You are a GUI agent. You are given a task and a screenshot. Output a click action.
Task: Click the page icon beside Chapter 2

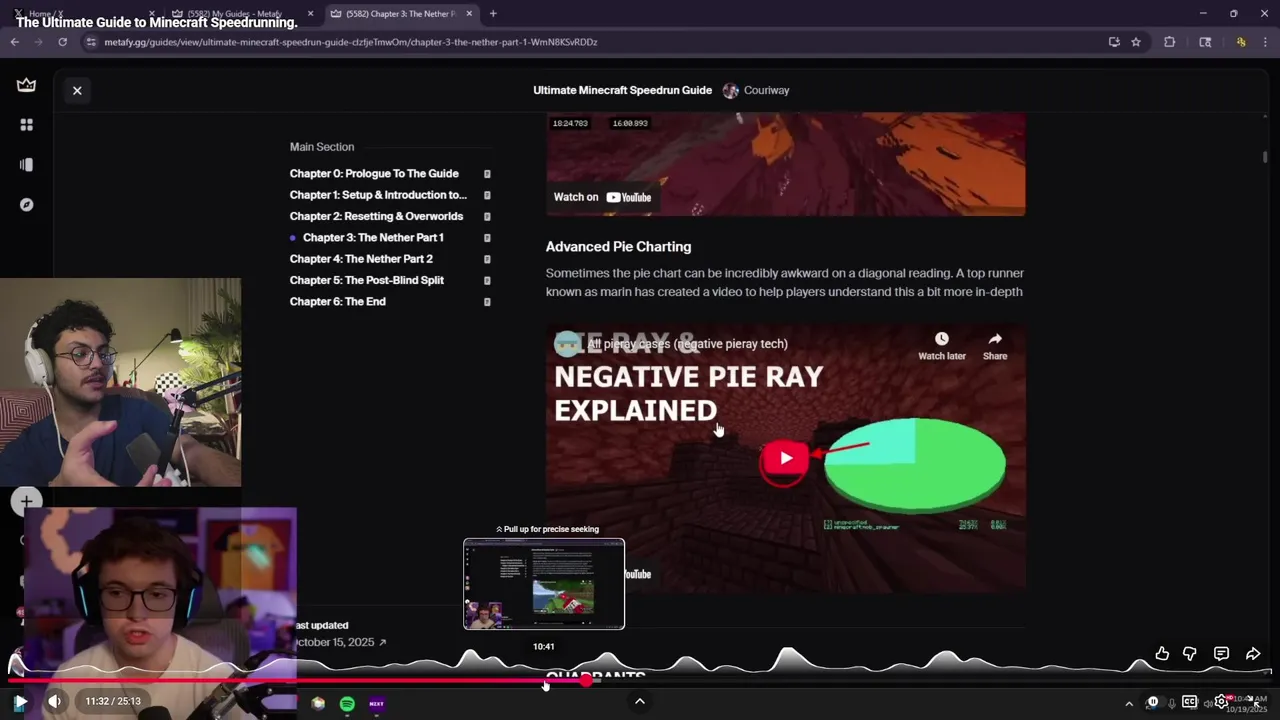tap(487, 216)
